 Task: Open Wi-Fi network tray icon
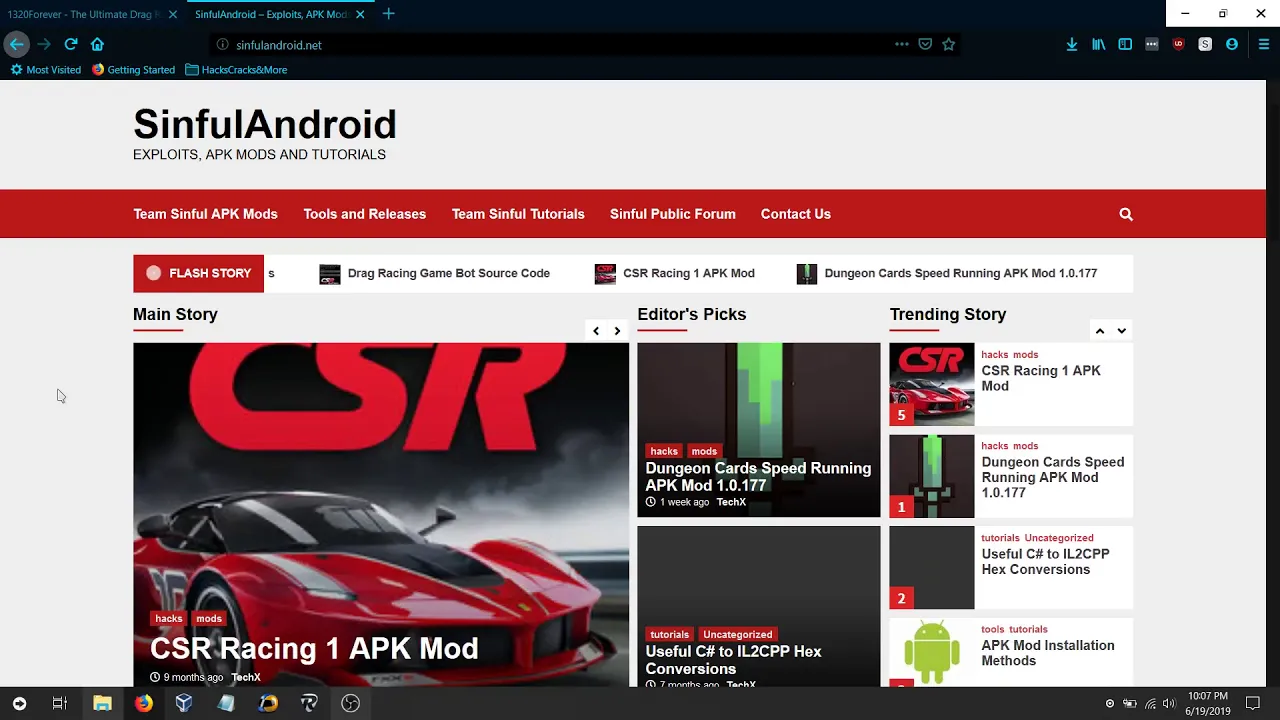[x=1150, y=704]
